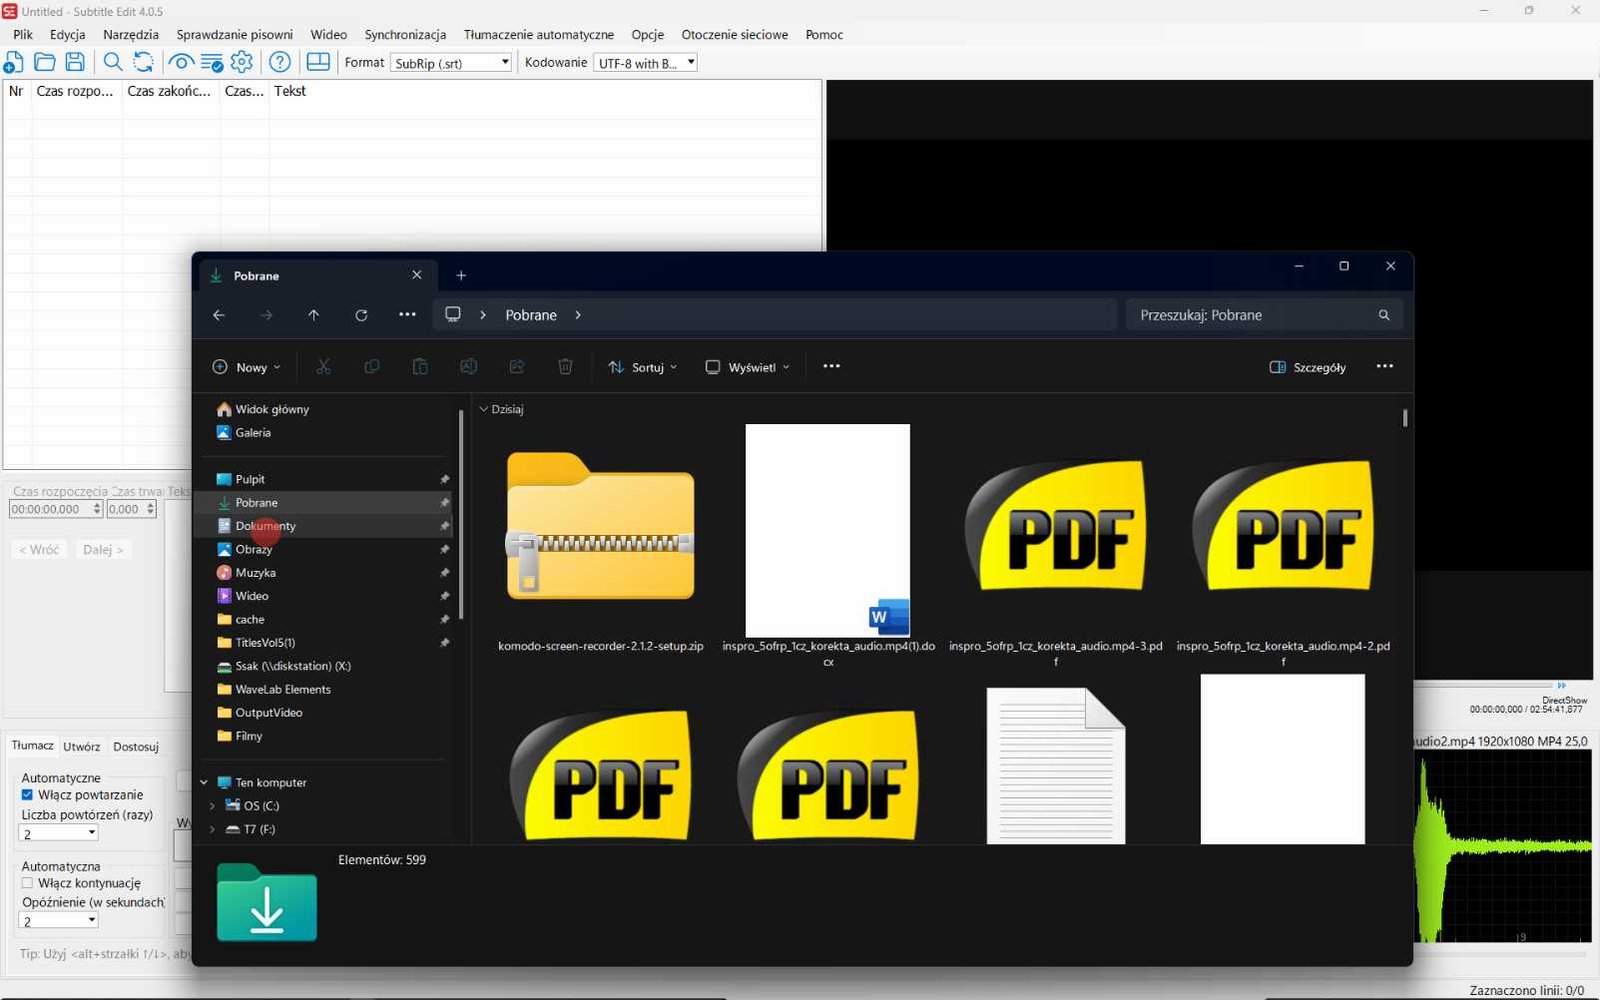Open the Sortuj dropdown
The height and width of the screenshot is (1000, 1600).
coord(642,367)
